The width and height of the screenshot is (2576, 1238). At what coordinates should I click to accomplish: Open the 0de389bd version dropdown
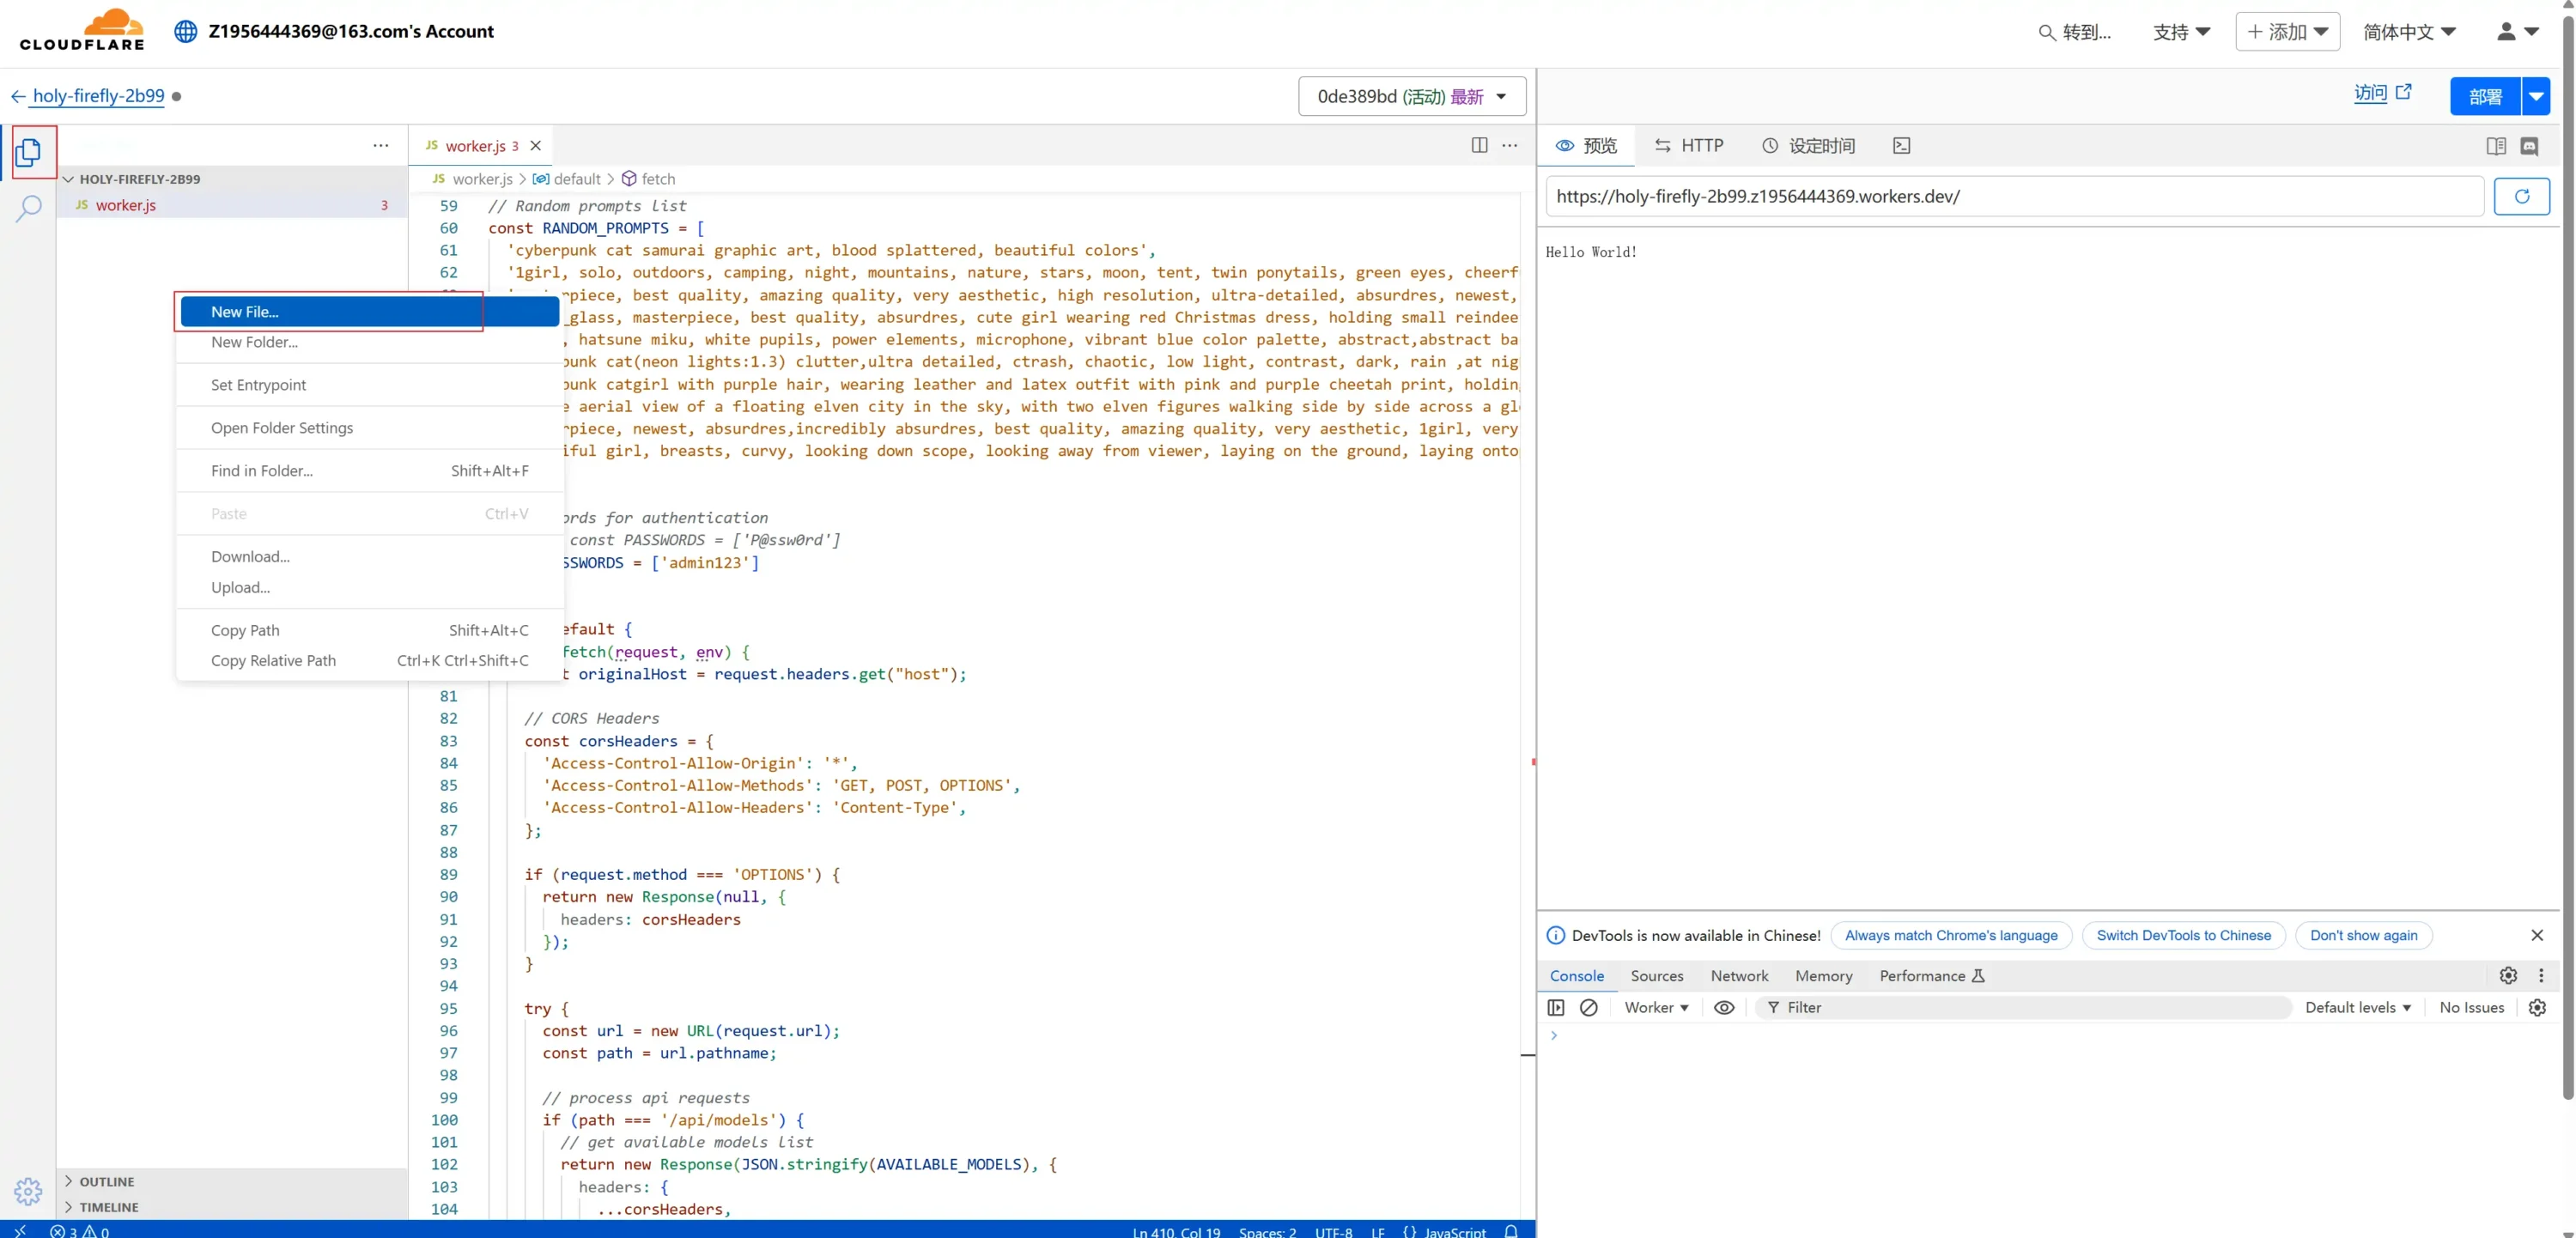tap(1411, 96)
